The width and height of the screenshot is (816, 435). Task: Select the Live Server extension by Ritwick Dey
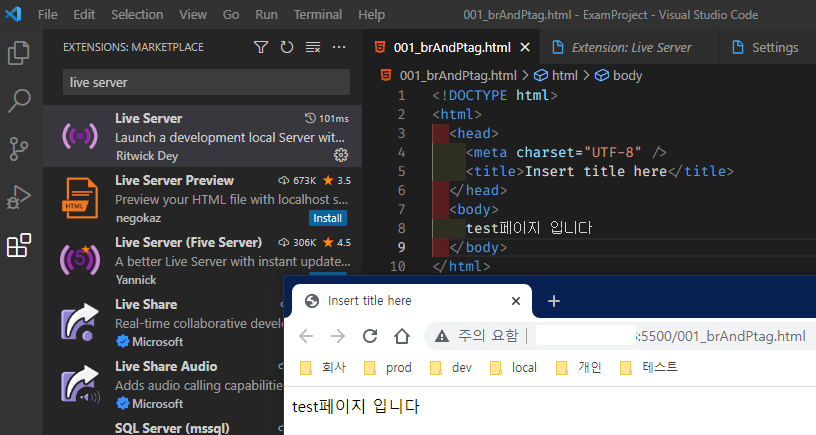202,136
